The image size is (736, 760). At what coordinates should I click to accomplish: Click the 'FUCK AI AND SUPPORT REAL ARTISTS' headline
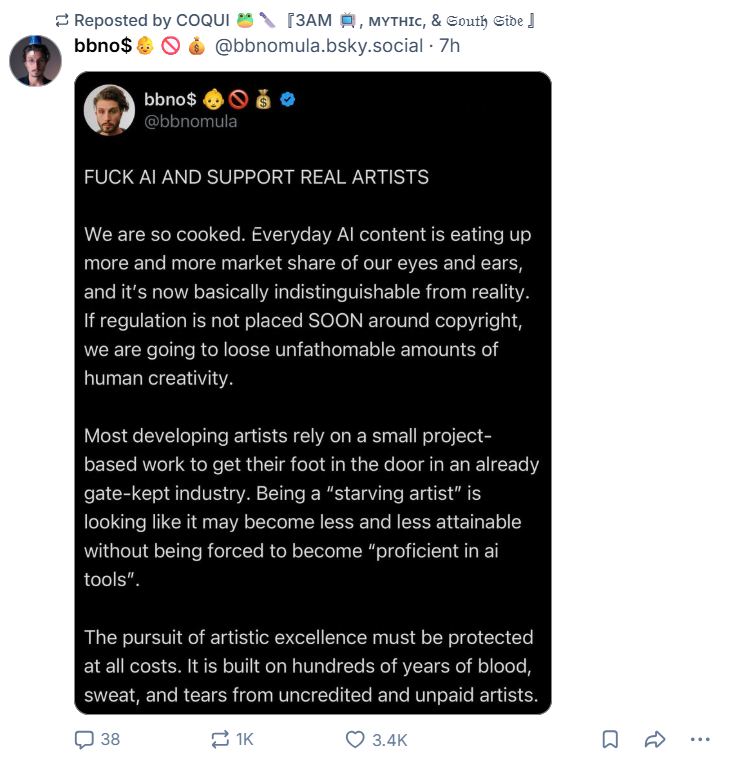coord(256,177)
